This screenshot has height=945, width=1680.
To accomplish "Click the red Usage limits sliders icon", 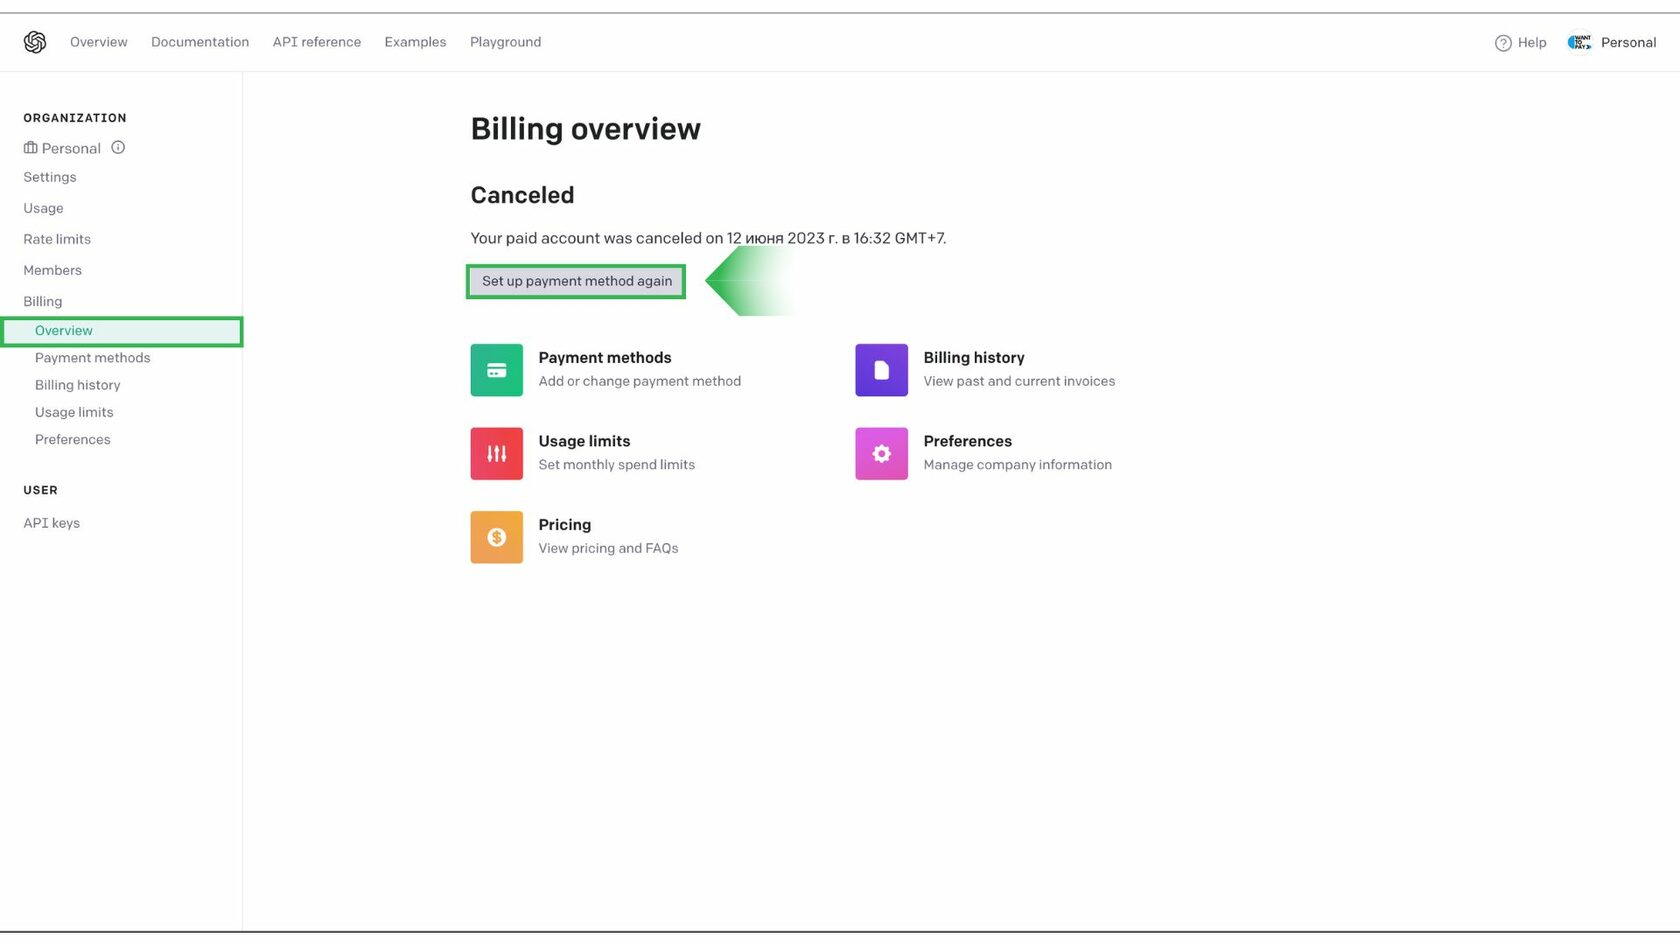I will tap(496, 454).
